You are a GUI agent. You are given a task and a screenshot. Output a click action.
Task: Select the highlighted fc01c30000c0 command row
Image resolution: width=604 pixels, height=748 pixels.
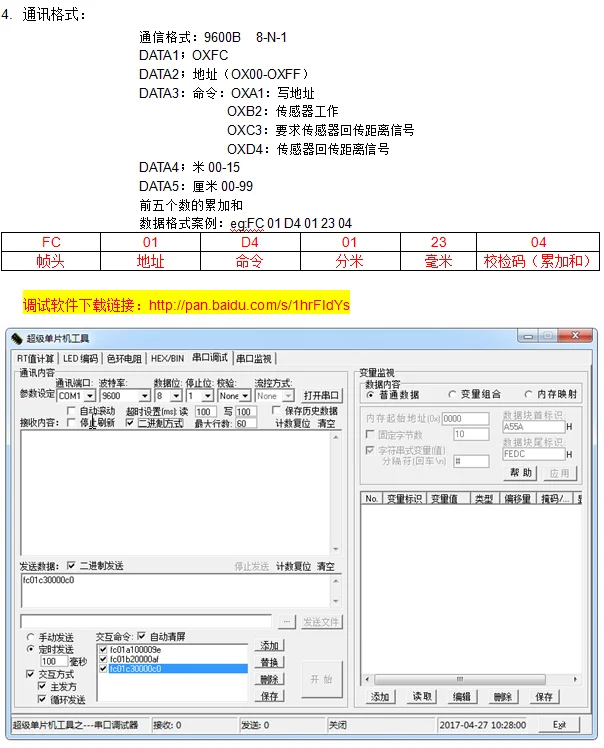pos(173,669)
